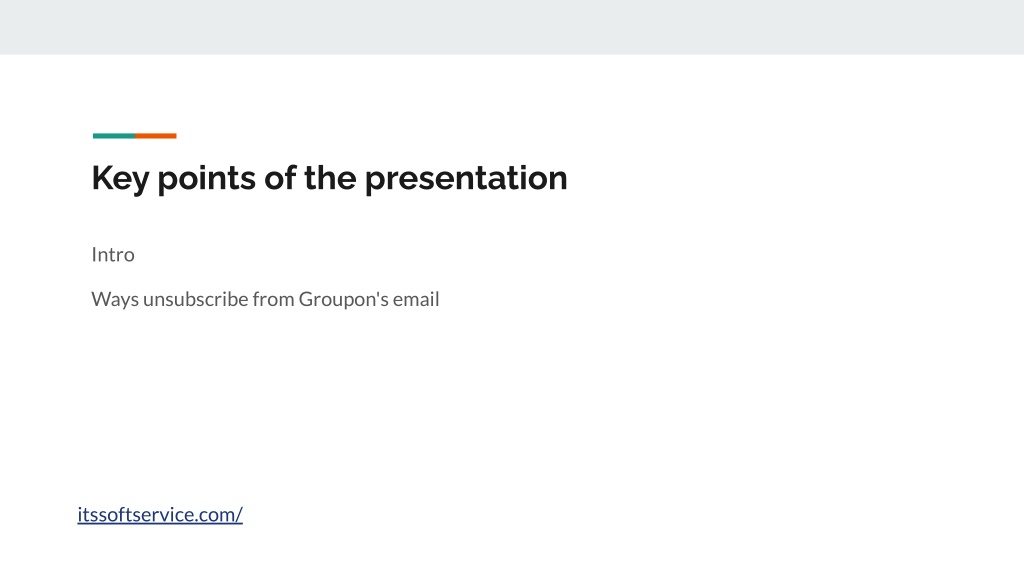Select the slide title heading text

point(329,178)
